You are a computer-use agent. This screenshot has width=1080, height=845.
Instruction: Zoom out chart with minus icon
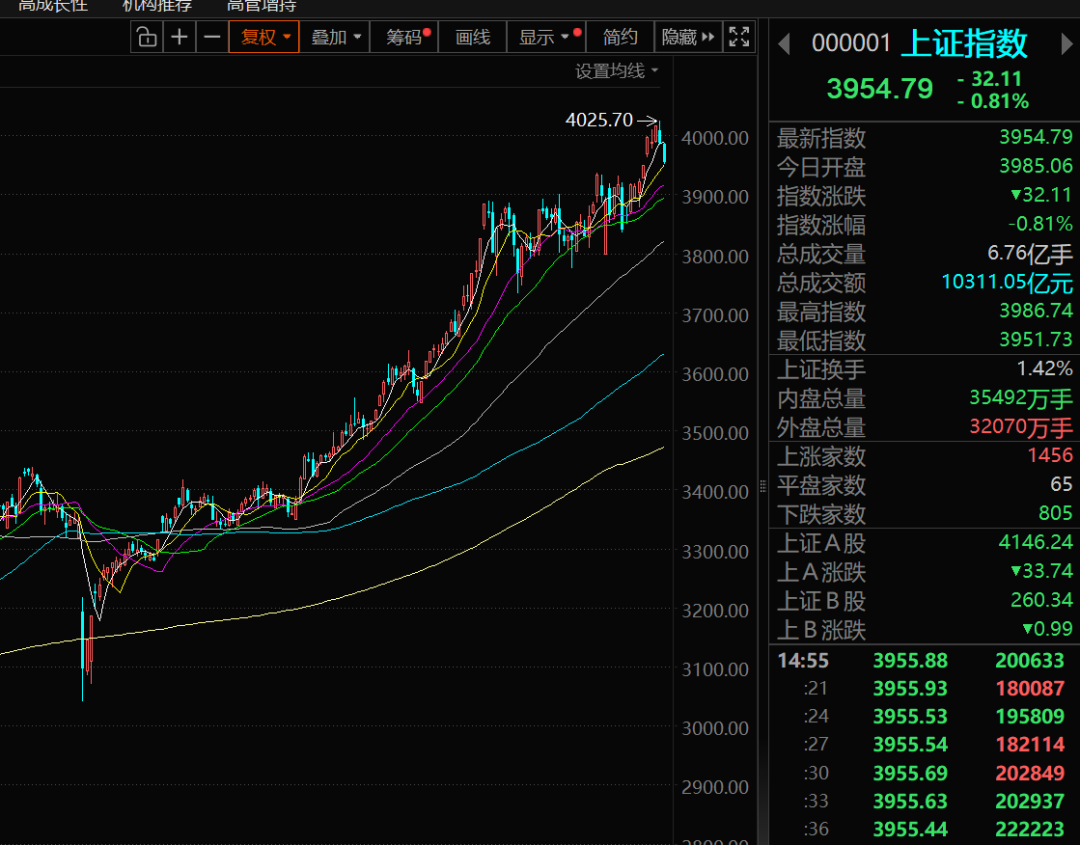click(x=212, y=38)
